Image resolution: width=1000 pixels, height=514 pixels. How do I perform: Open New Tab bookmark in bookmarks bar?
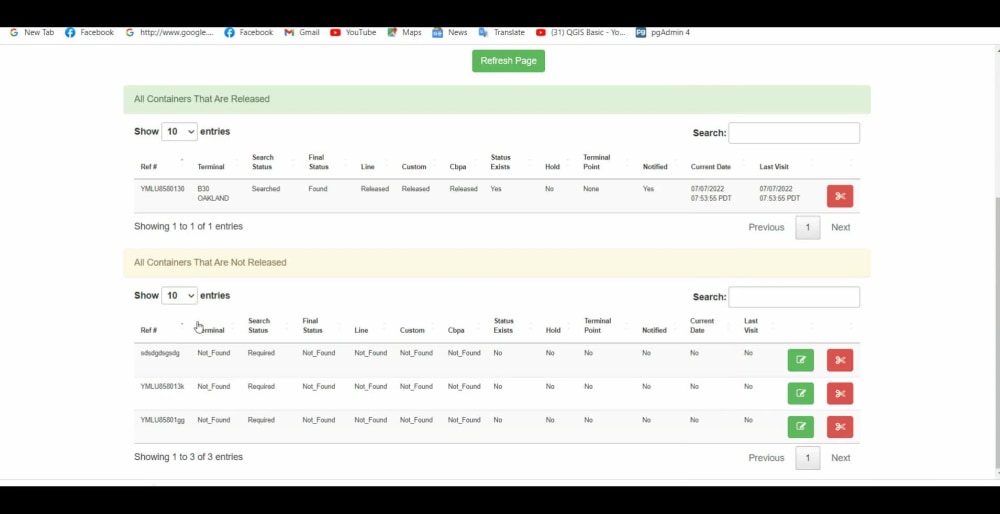32,33
